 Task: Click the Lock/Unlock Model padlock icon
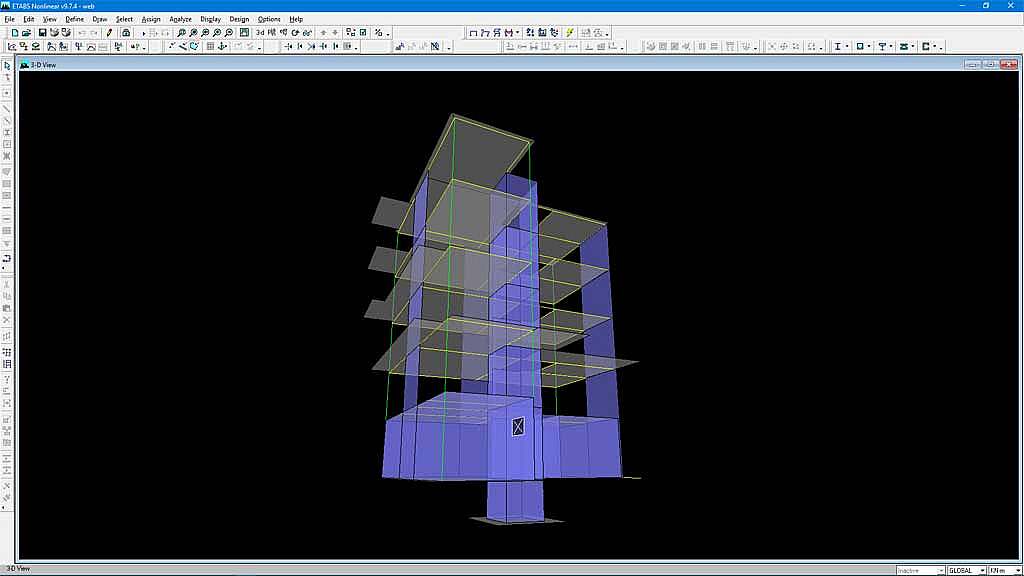click(x=126, y=33)
